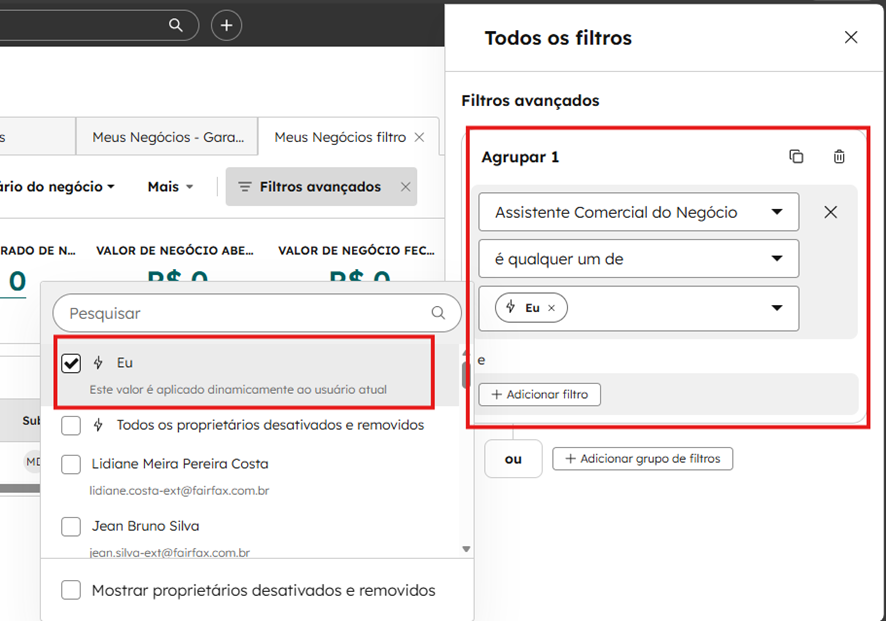Viewport: 886px width, 621px height.
Task: Uncheck the Eu checkbox
Action: pos(71,363)
